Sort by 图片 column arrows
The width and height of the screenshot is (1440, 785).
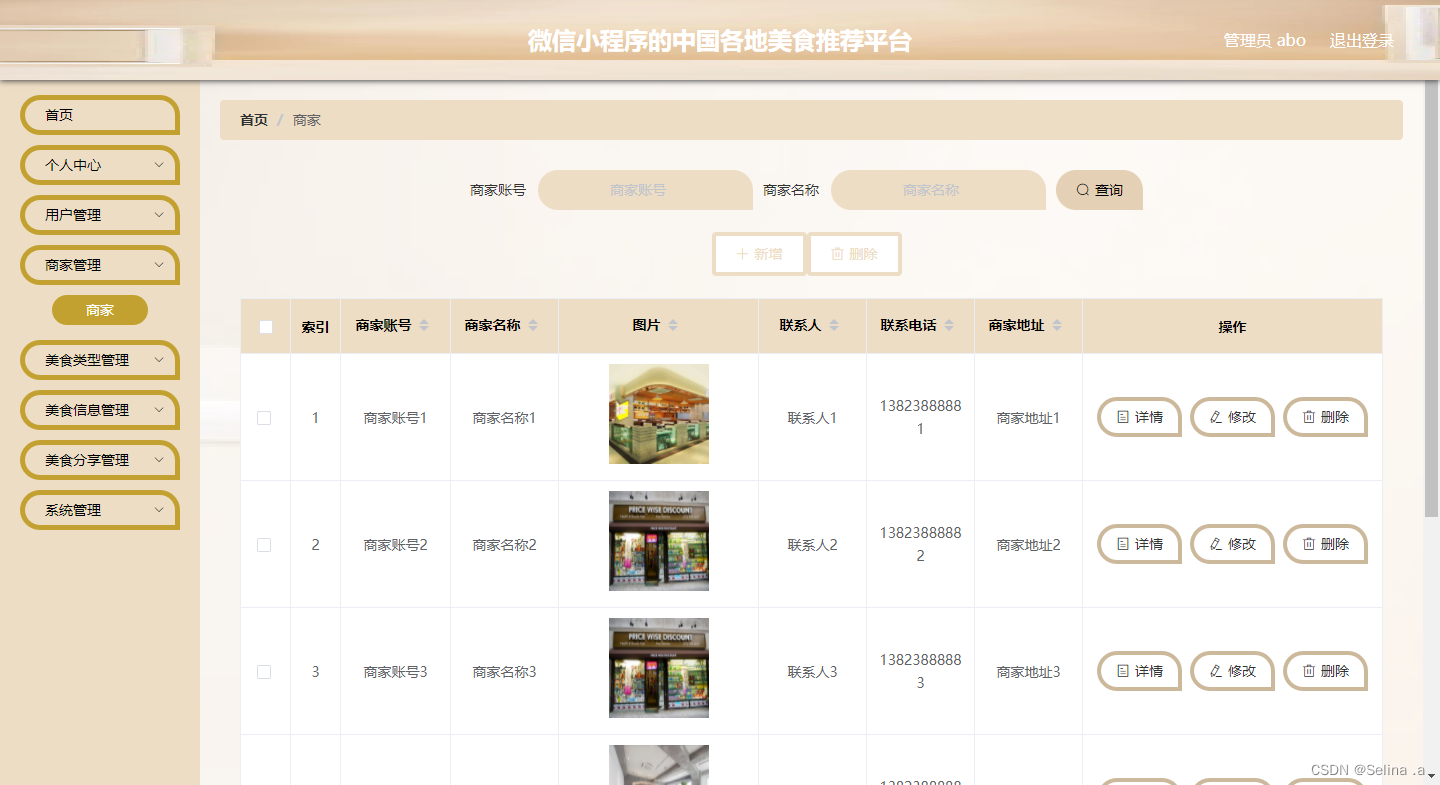(x=673, y=326)
